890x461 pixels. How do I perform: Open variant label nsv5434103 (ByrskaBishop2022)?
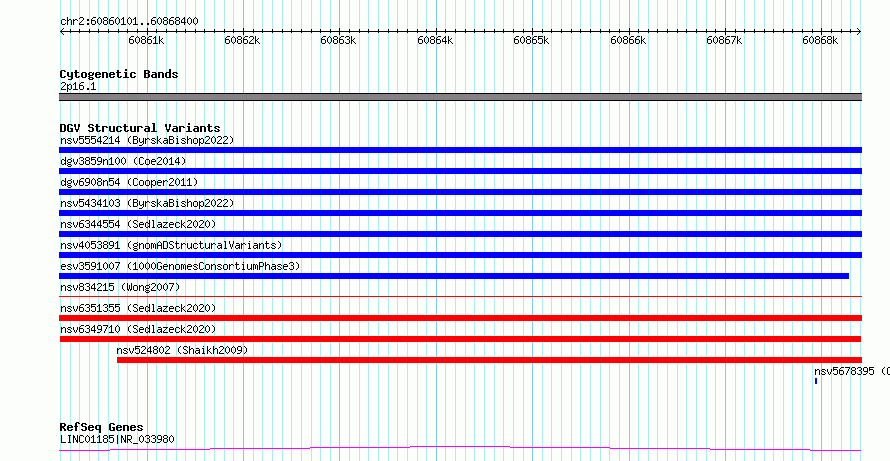coord(147,203)
